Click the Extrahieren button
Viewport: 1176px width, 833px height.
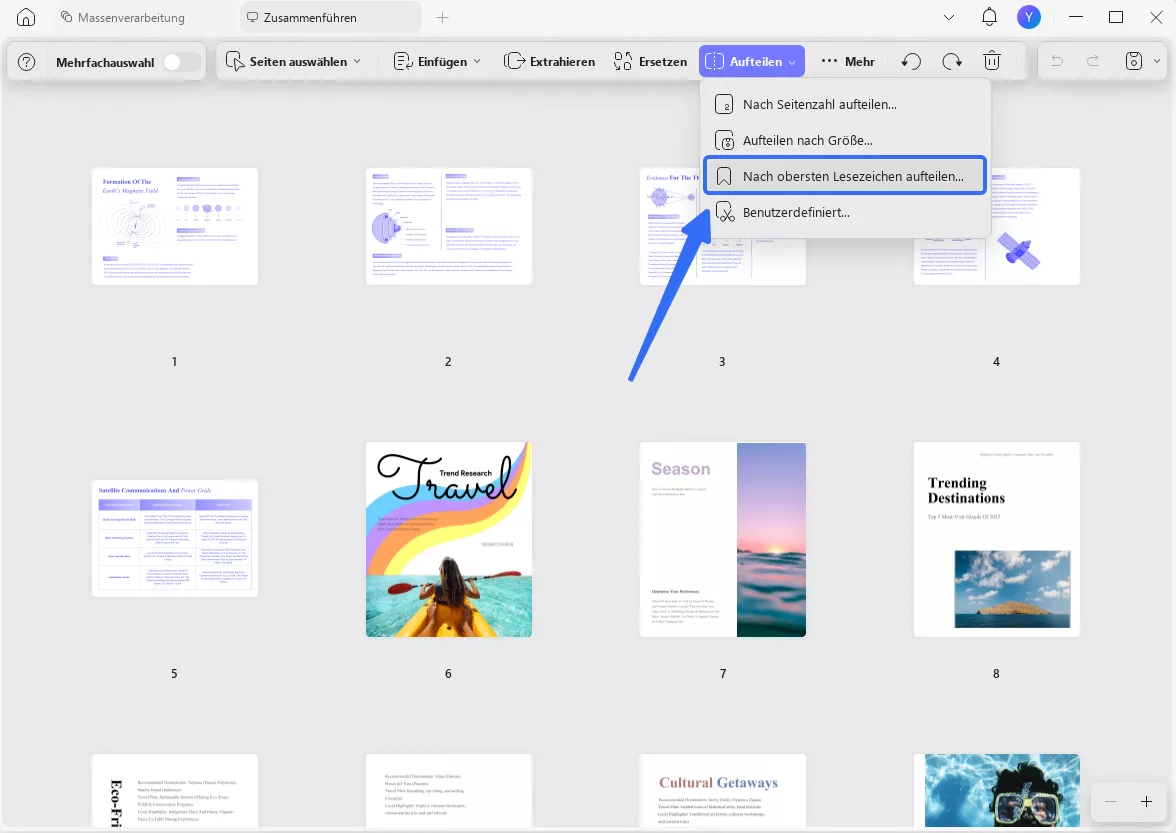(549, 61)
